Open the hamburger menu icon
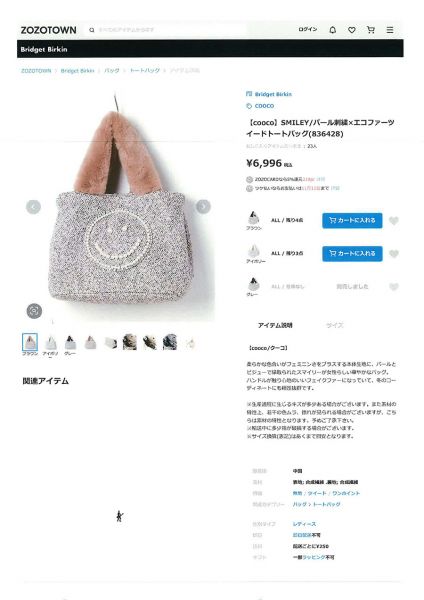Screen dimensions: 424x600 (390, 30)
